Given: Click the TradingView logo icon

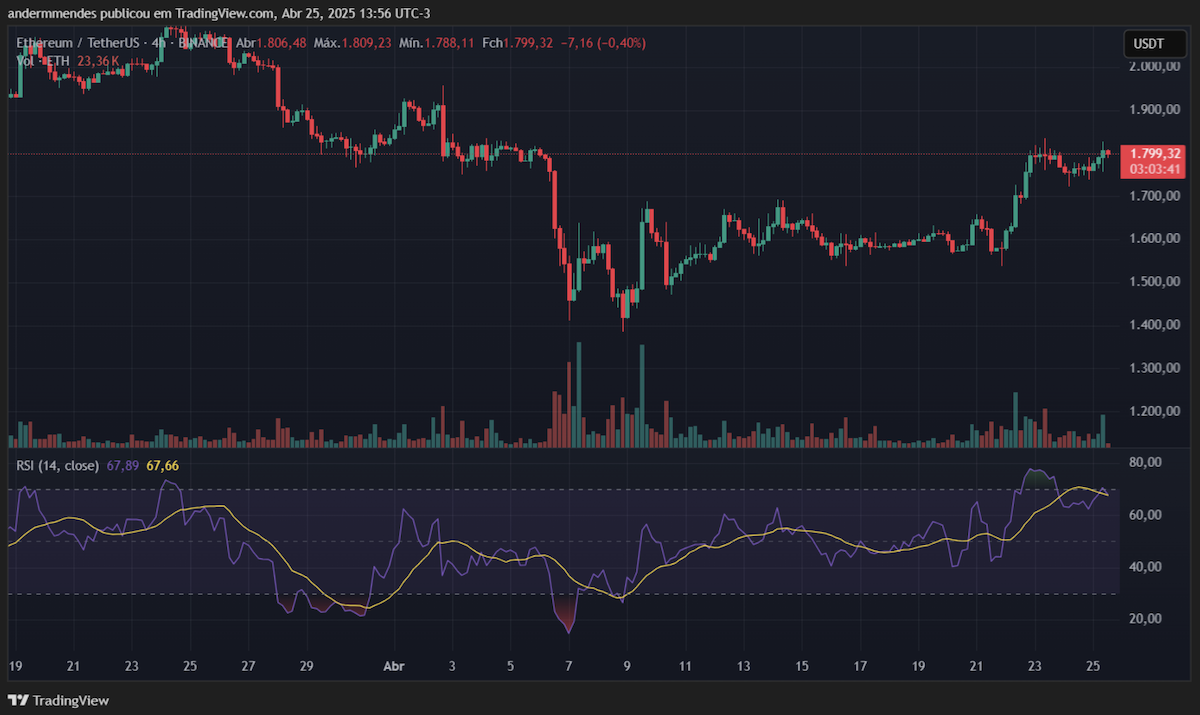Looking at the screenshot, I should pos(19,700).
